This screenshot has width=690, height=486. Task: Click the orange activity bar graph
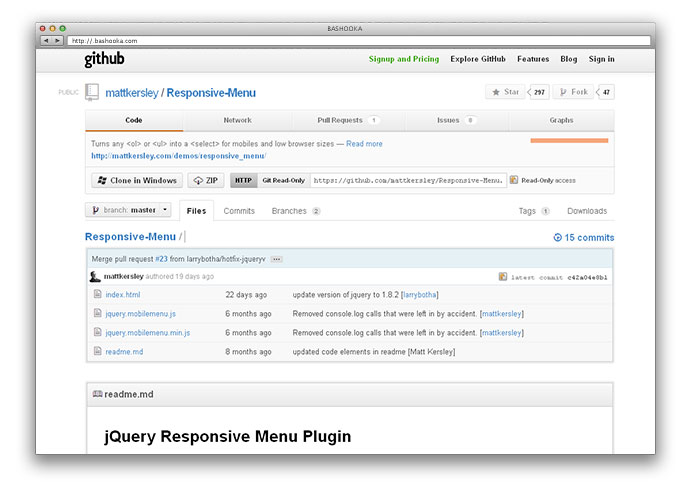(x=569, y=140)
